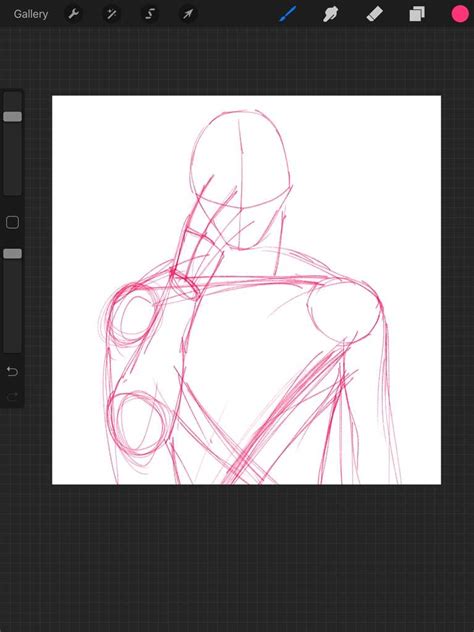Toggle the square Modify button in sidebar
The image size is (474, 632).
pyautogui.click(x=12, y=222)
